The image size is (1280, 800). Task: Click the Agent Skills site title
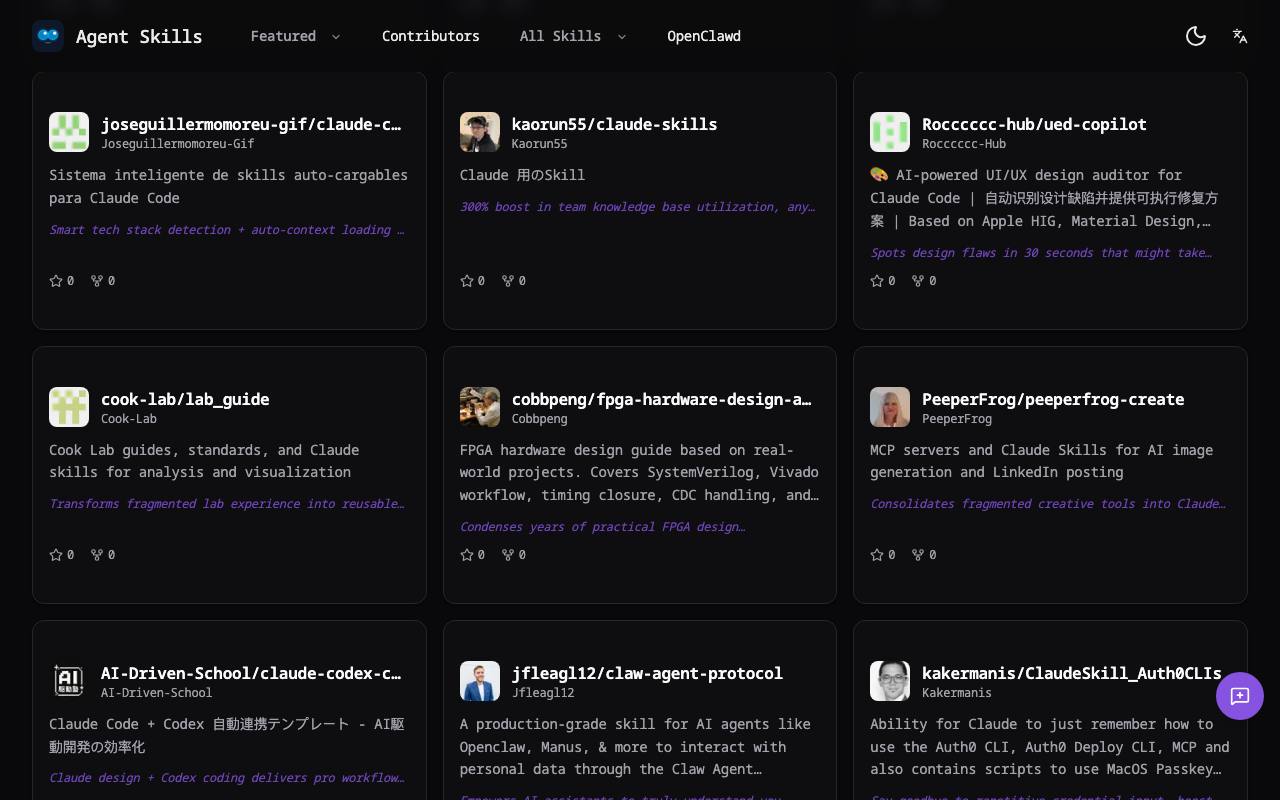click(x=139, y=36)
